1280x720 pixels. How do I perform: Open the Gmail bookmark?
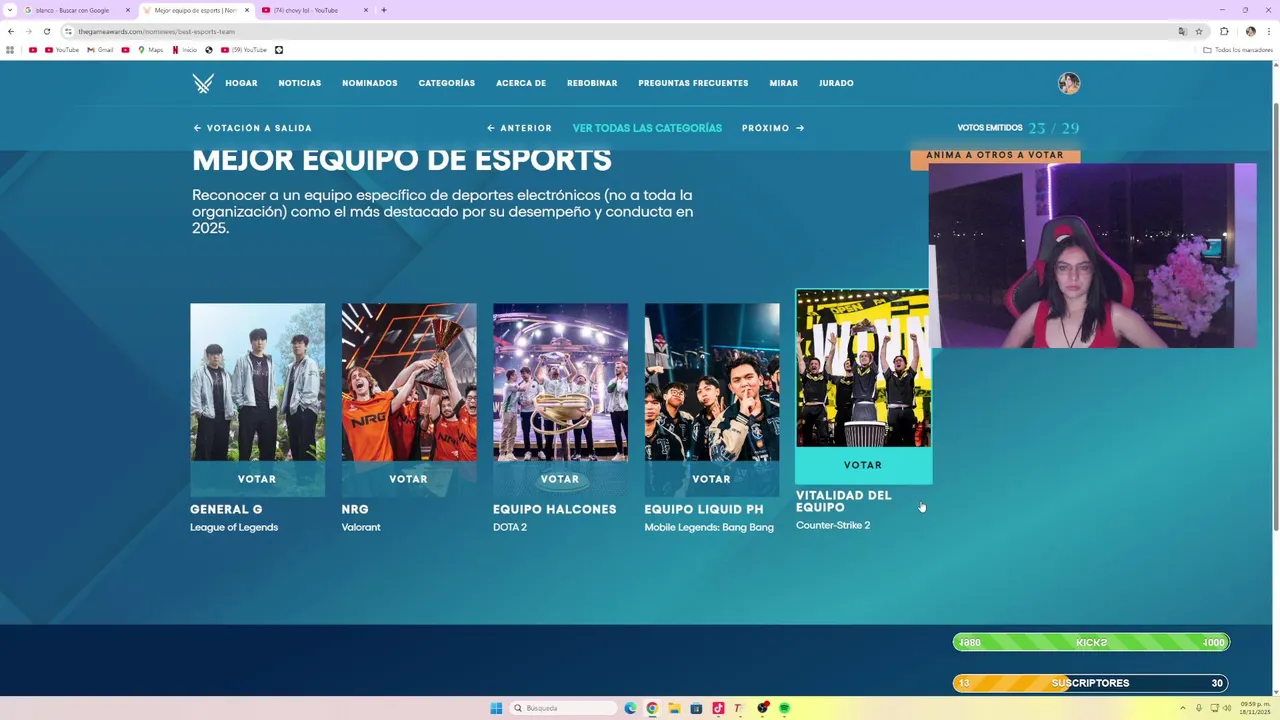[100, 50]
